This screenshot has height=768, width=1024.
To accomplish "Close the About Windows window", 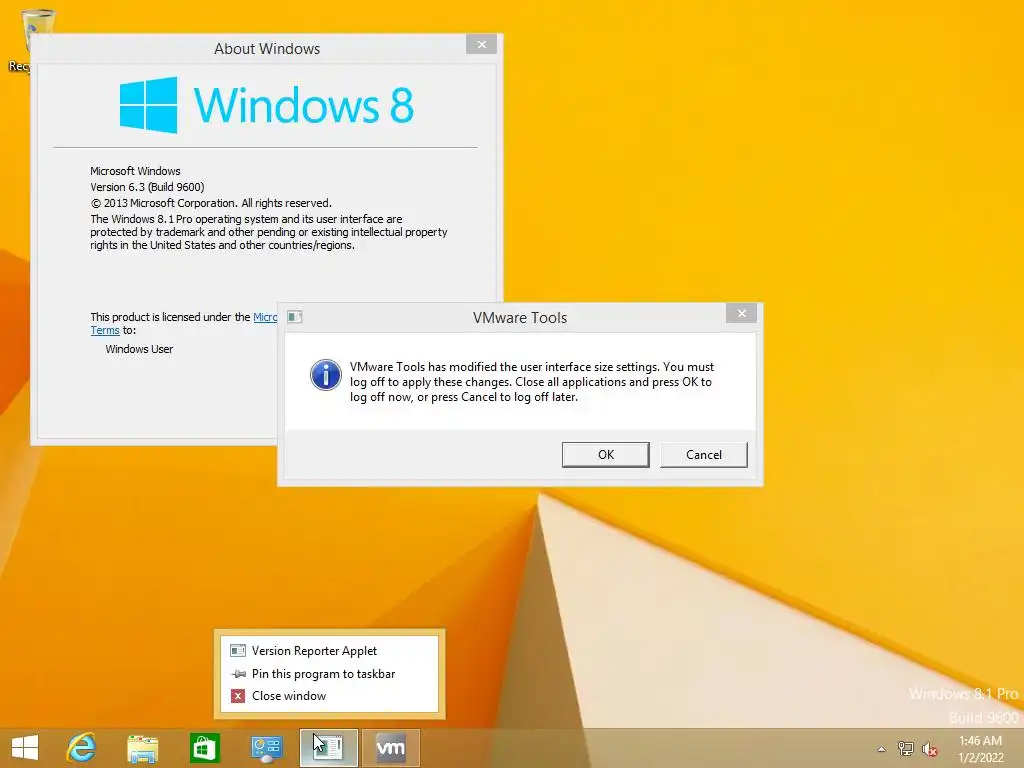I will click(481, 44).
